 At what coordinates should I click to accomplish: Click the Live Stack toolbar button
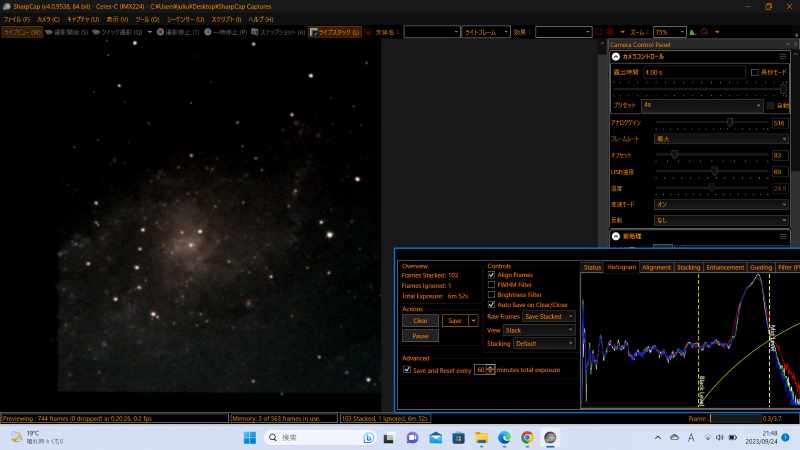[336, 32]
